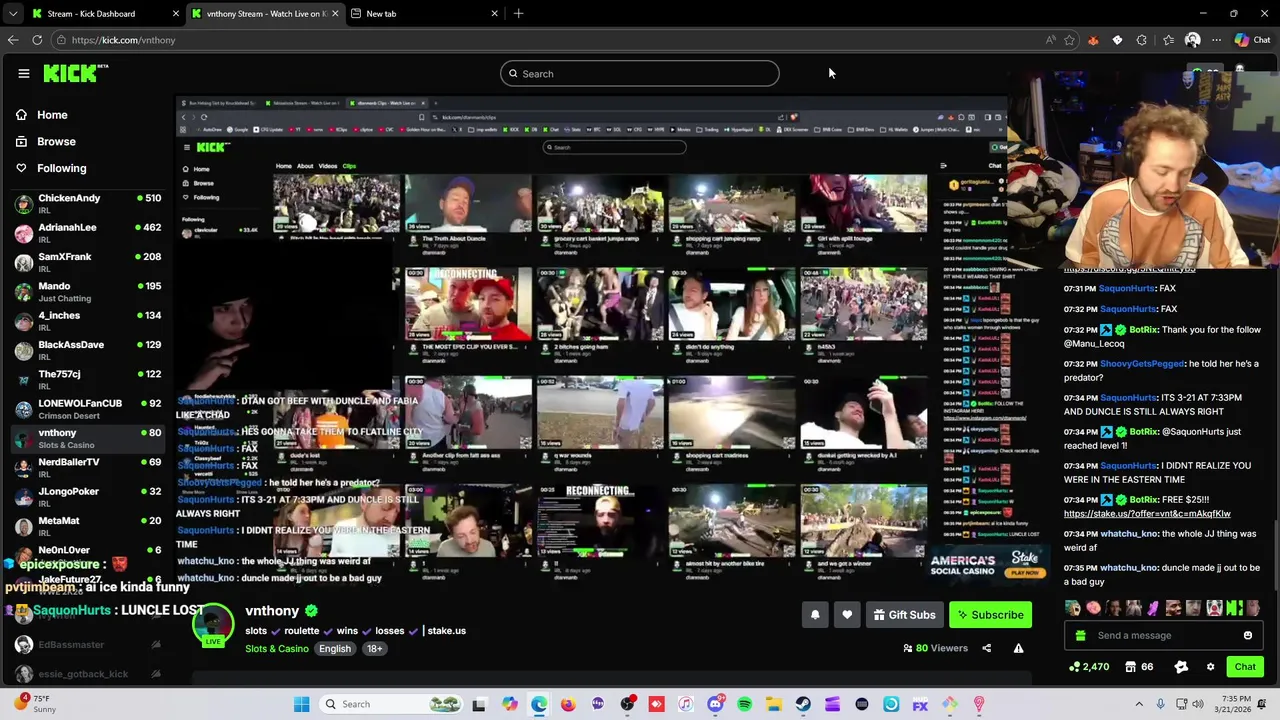Focus the Kick search box

[x=640, y=73]
